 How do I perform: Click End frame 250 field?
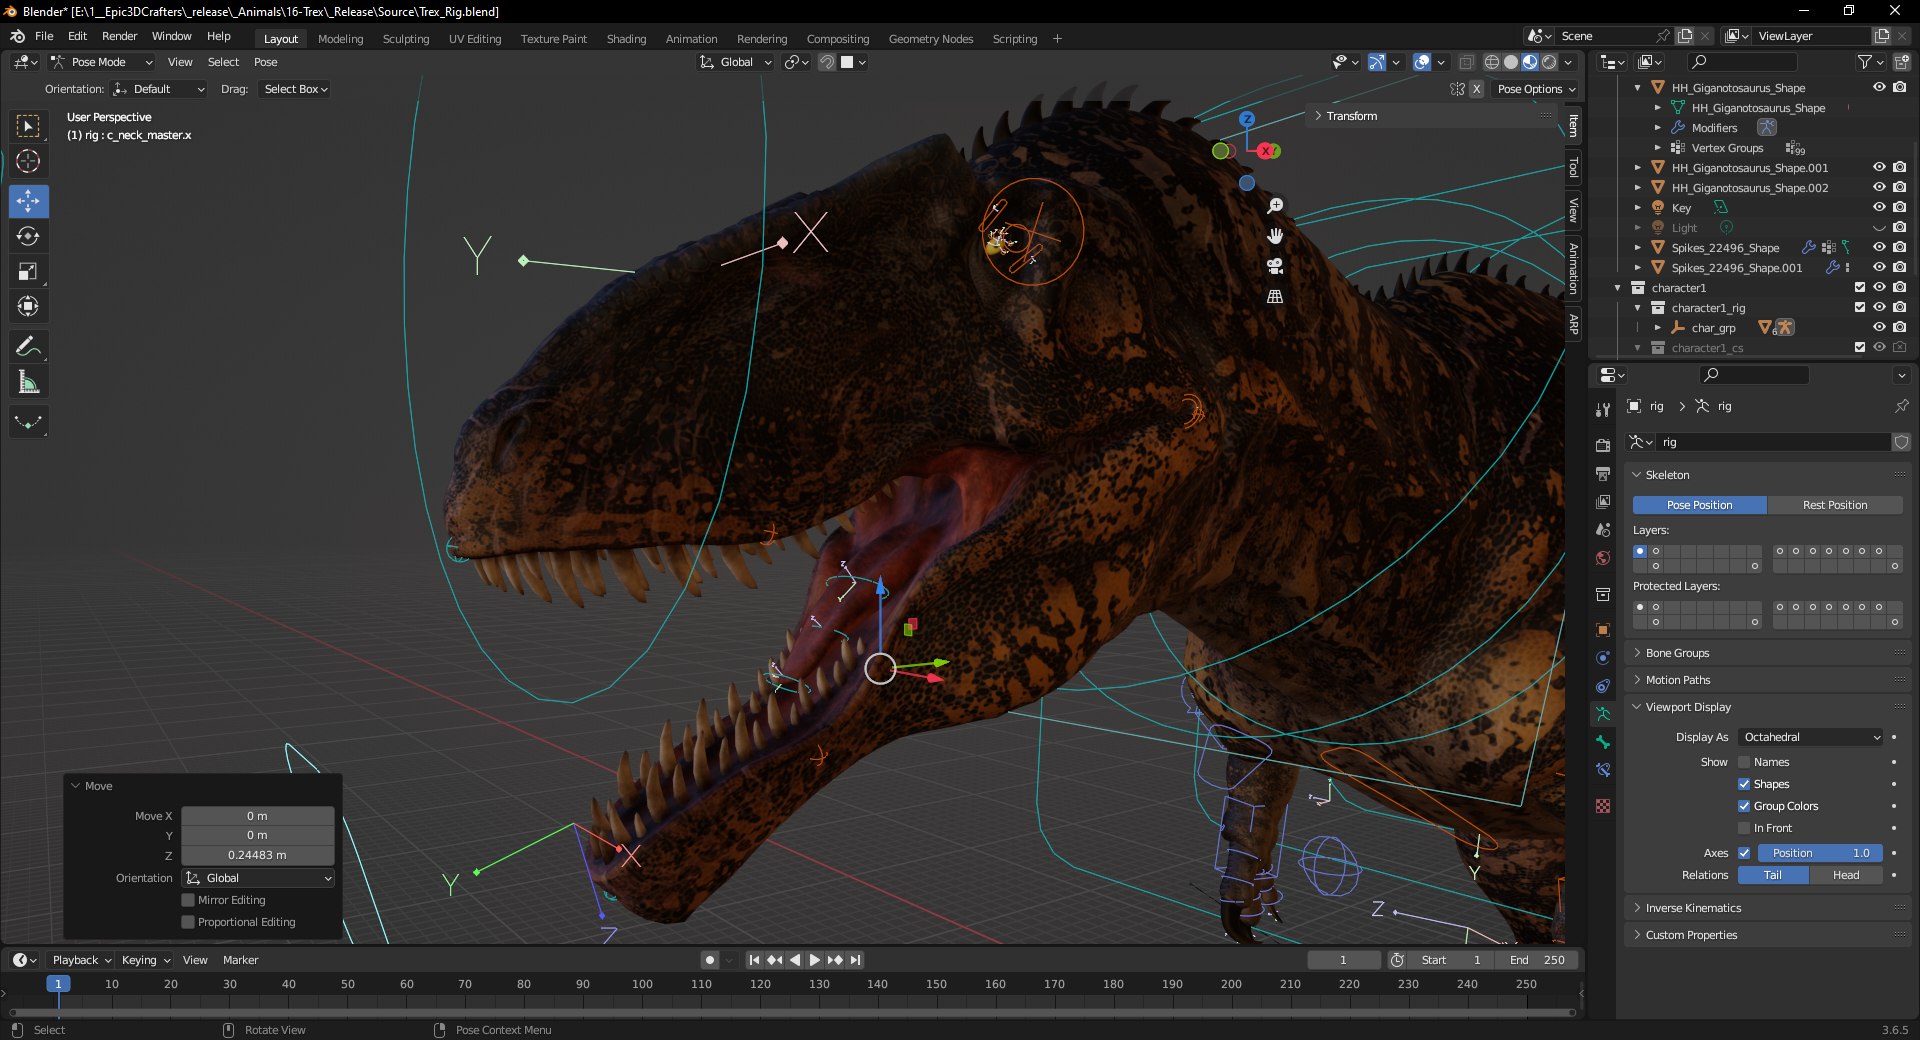pos(1538,960)
